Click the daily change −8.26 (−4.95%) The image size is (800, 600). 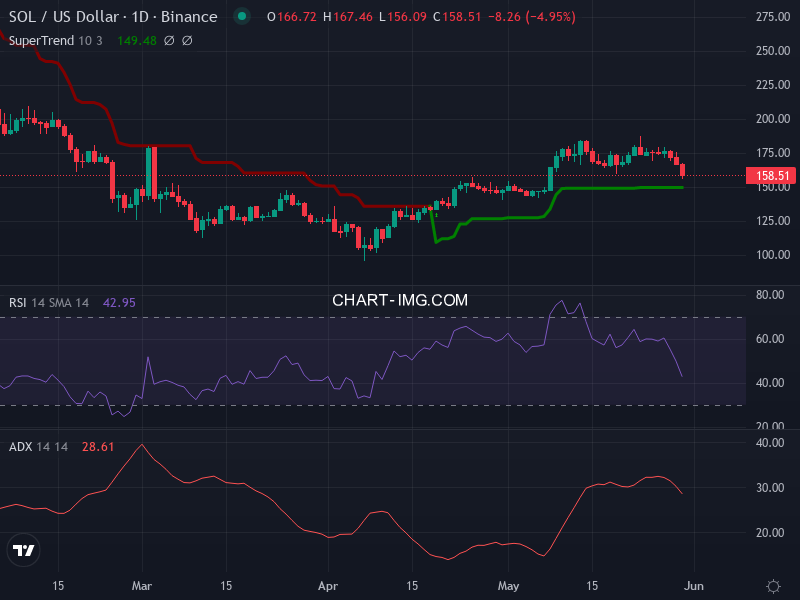532,17
